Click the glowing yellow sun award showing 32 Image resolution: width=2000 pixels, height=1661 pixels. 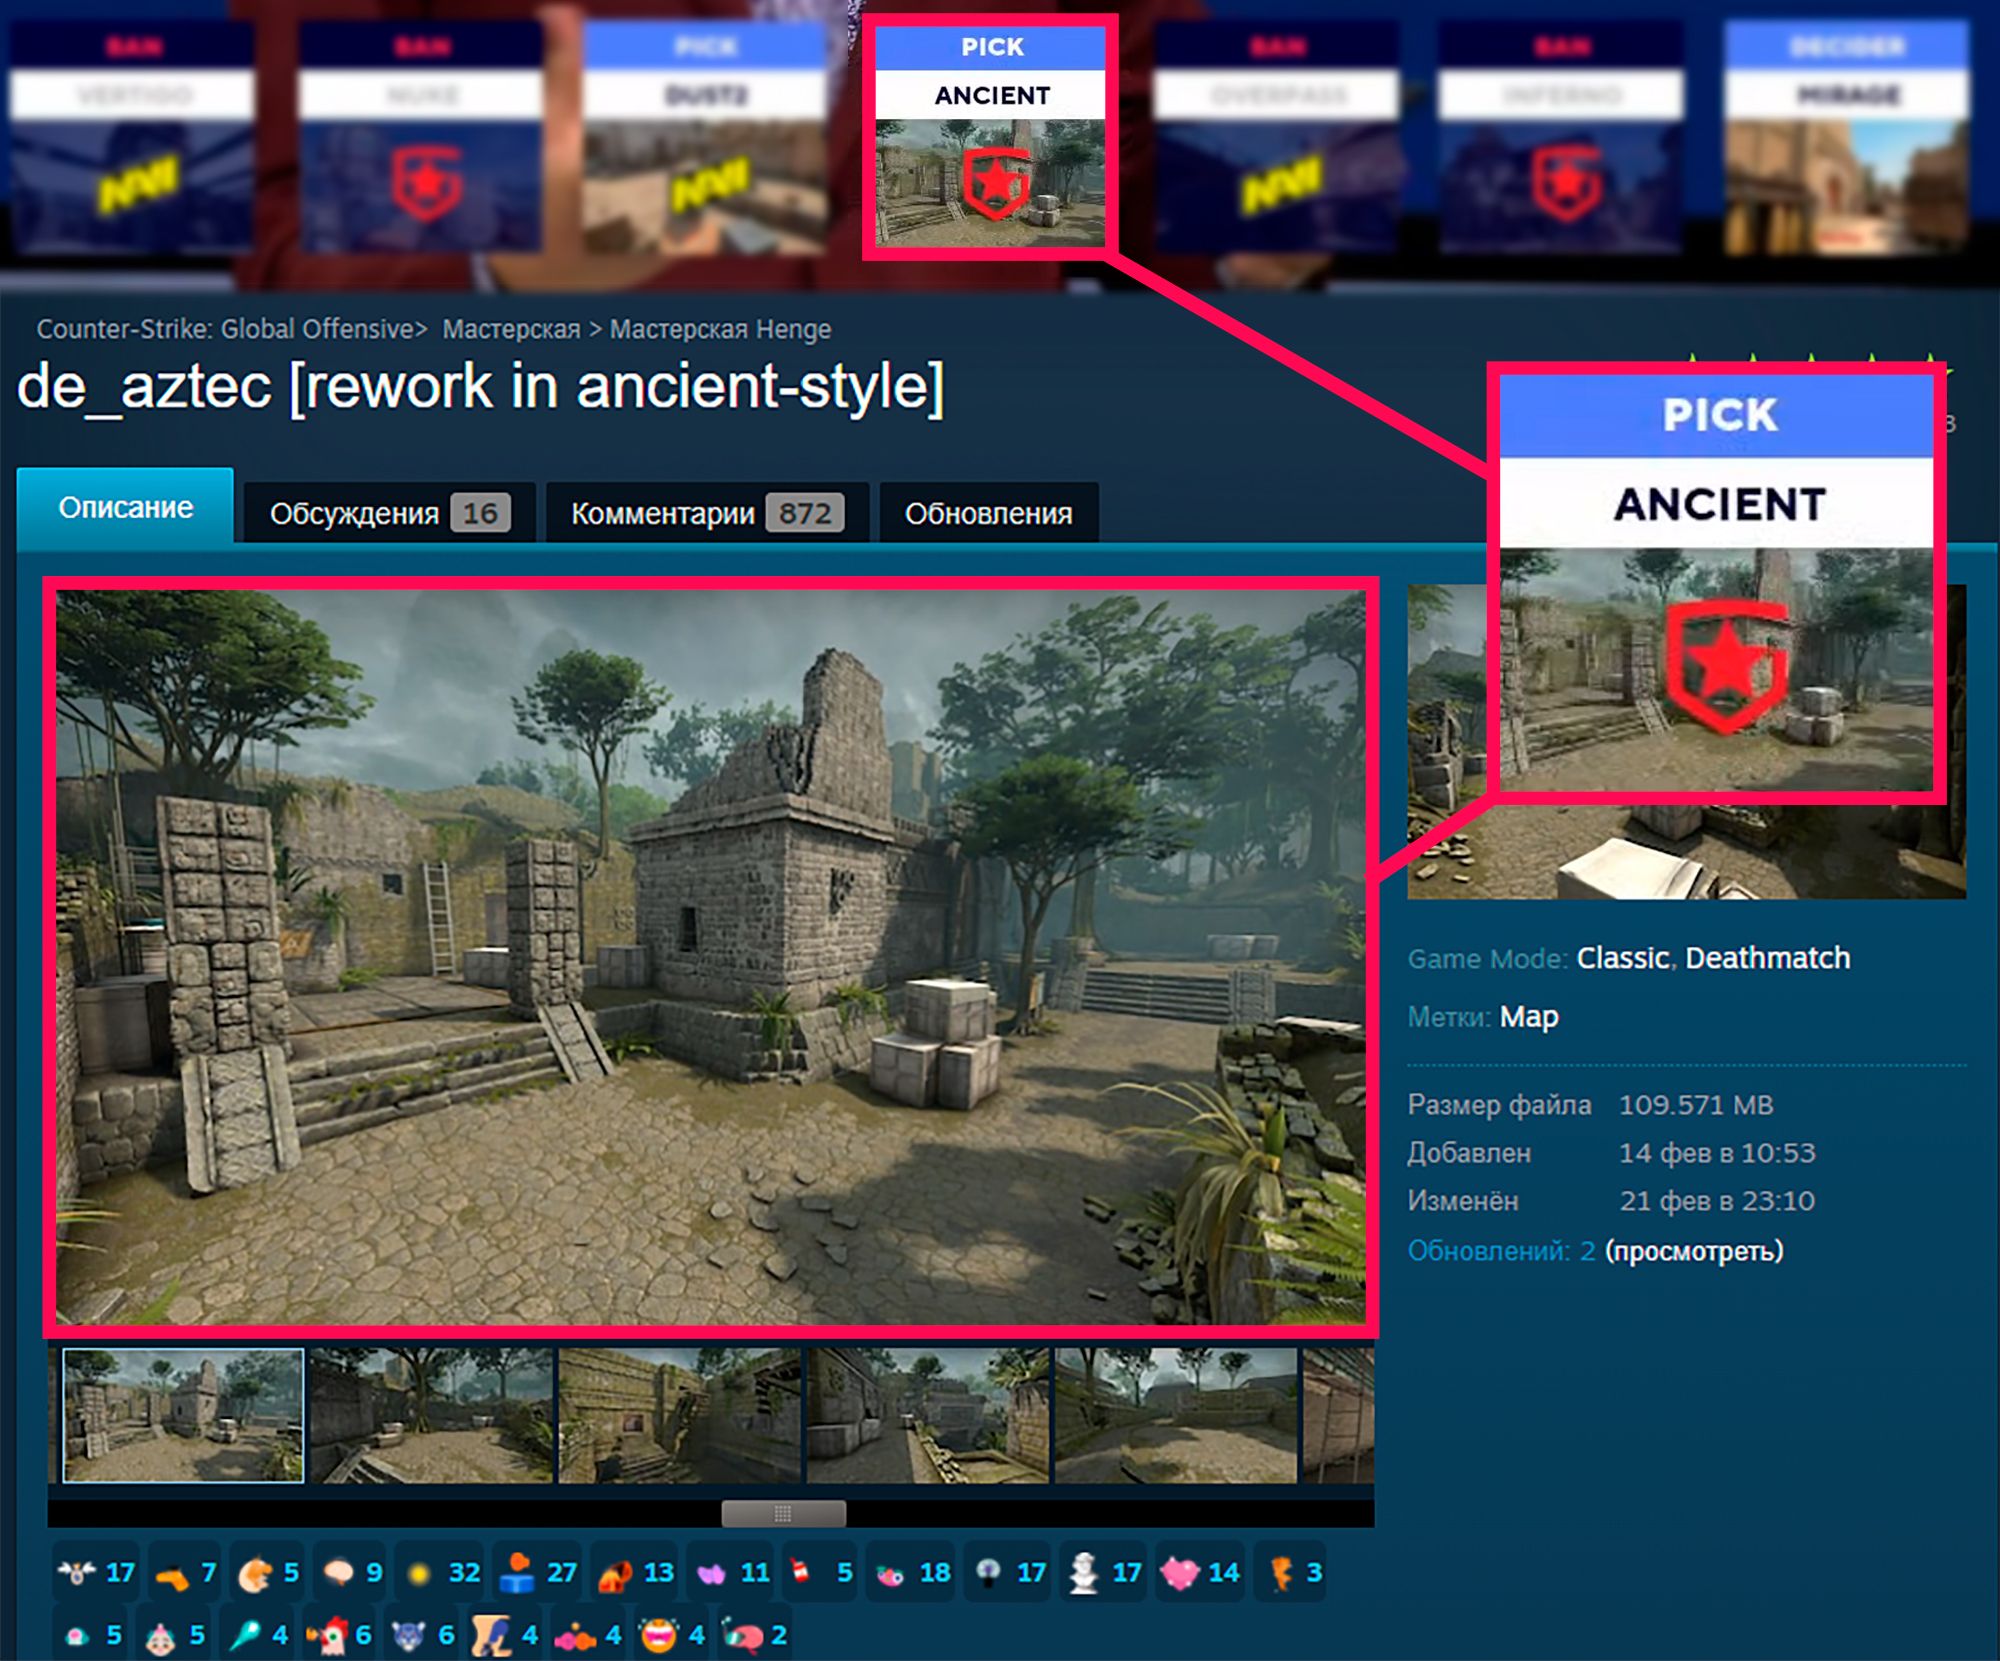click(442, 1573)
